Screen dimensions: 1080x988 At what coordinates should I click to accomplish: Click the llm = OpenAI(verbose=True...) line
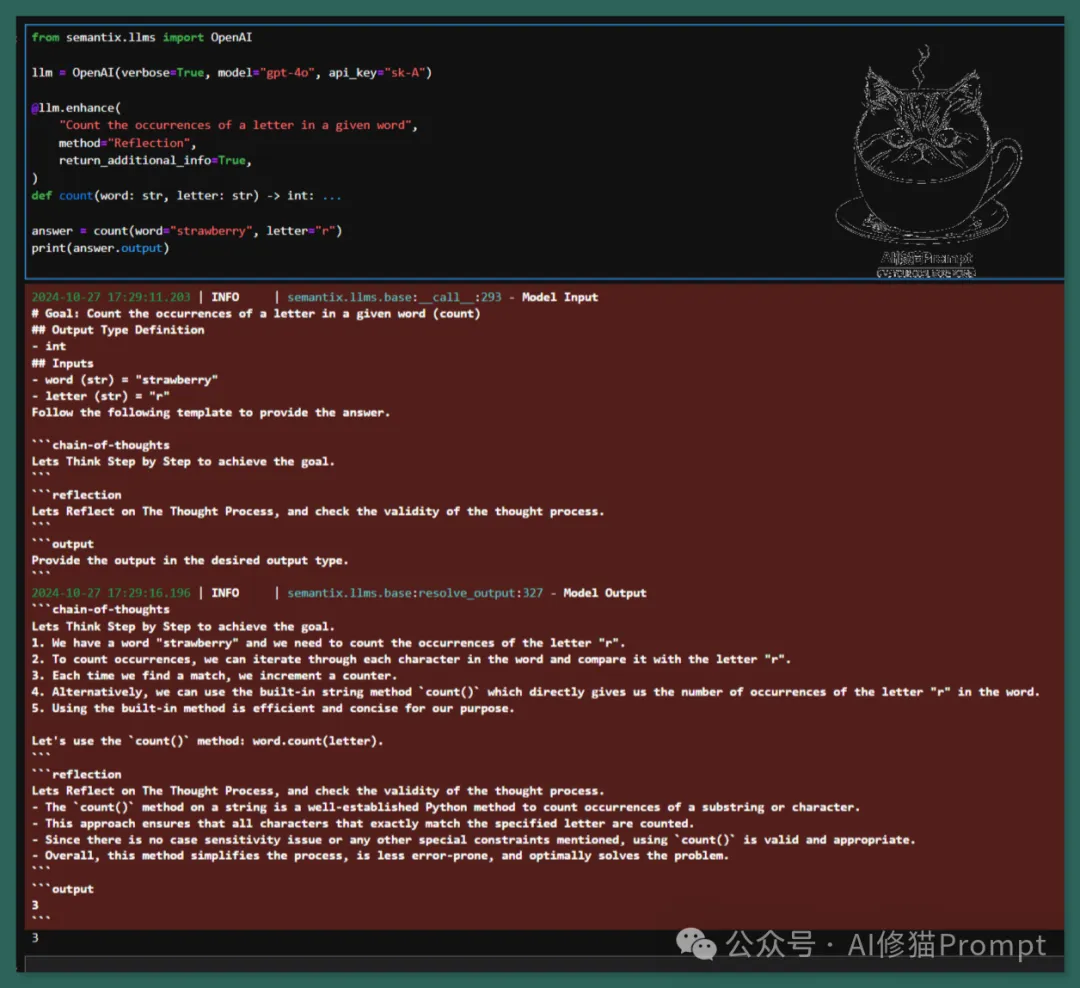click(x=231, y=72)
